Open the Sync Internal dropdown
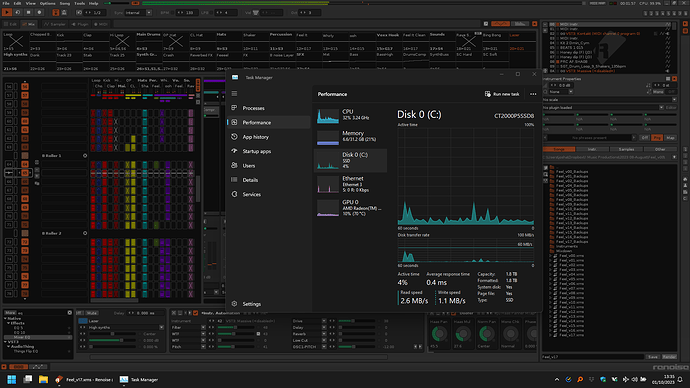 tap(139, 13)
